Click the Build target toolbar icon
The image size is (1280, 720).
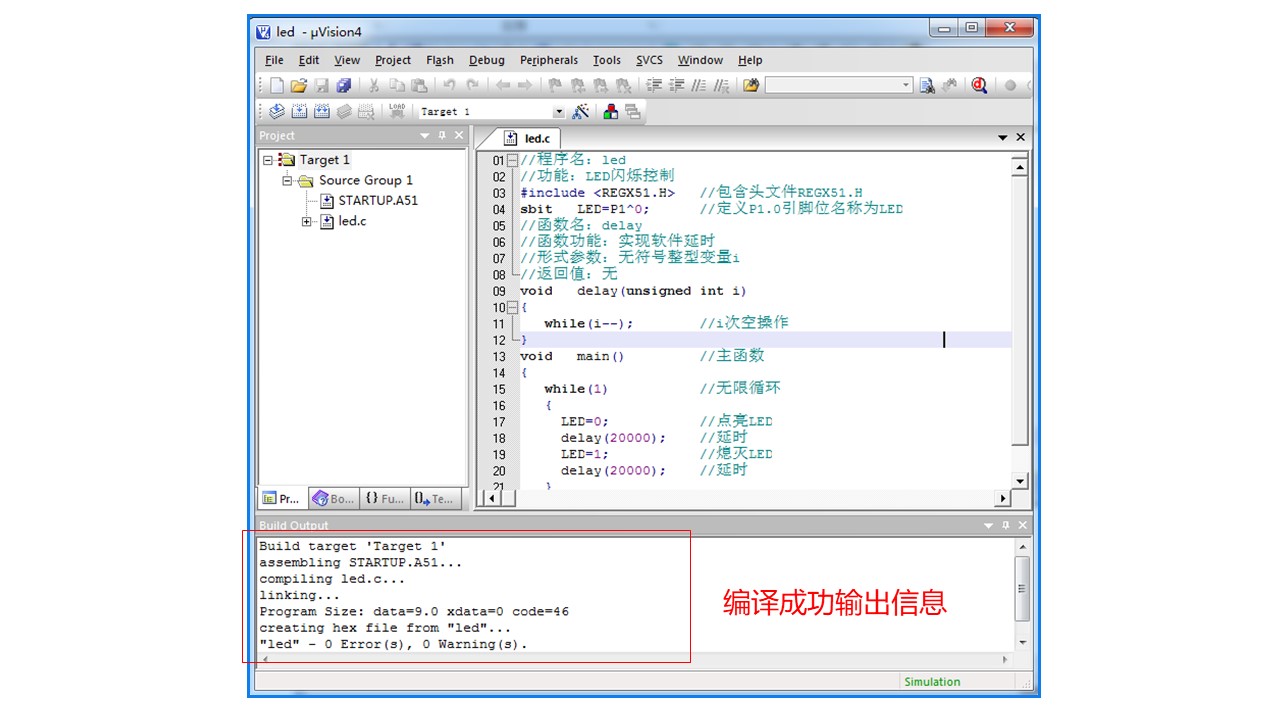(299, 112)
